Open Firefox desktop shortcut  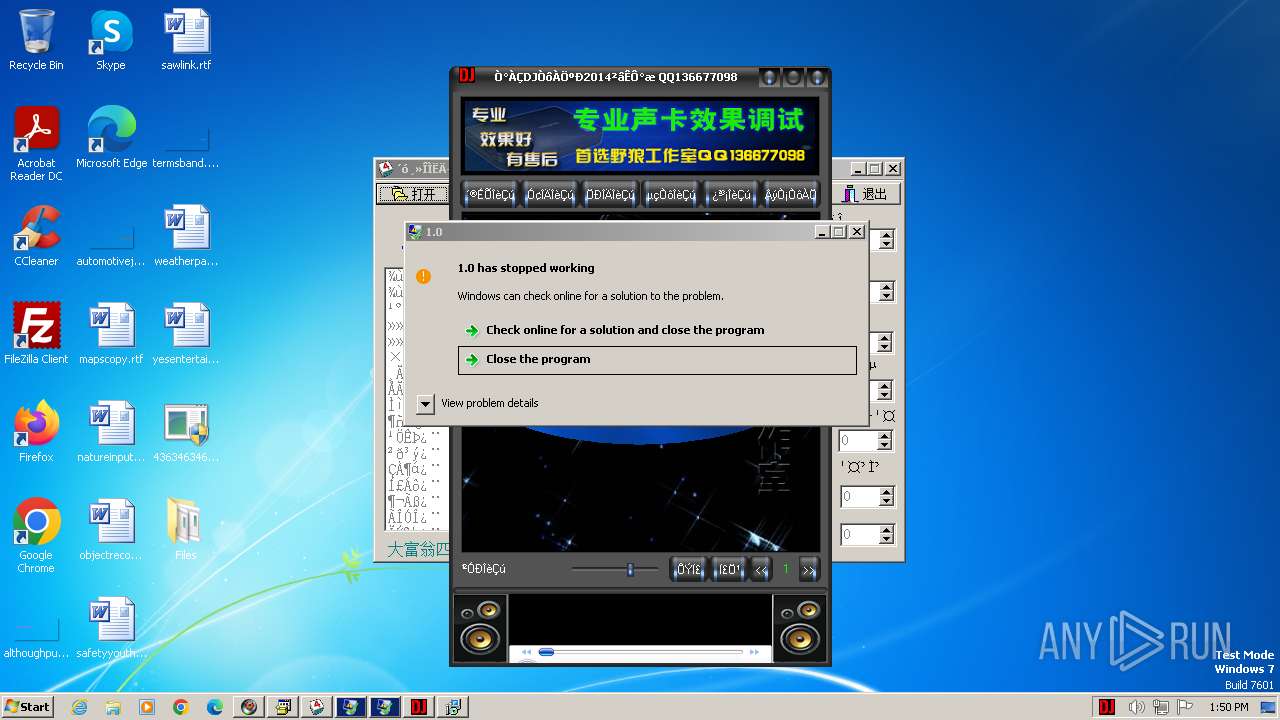(36, 432)
